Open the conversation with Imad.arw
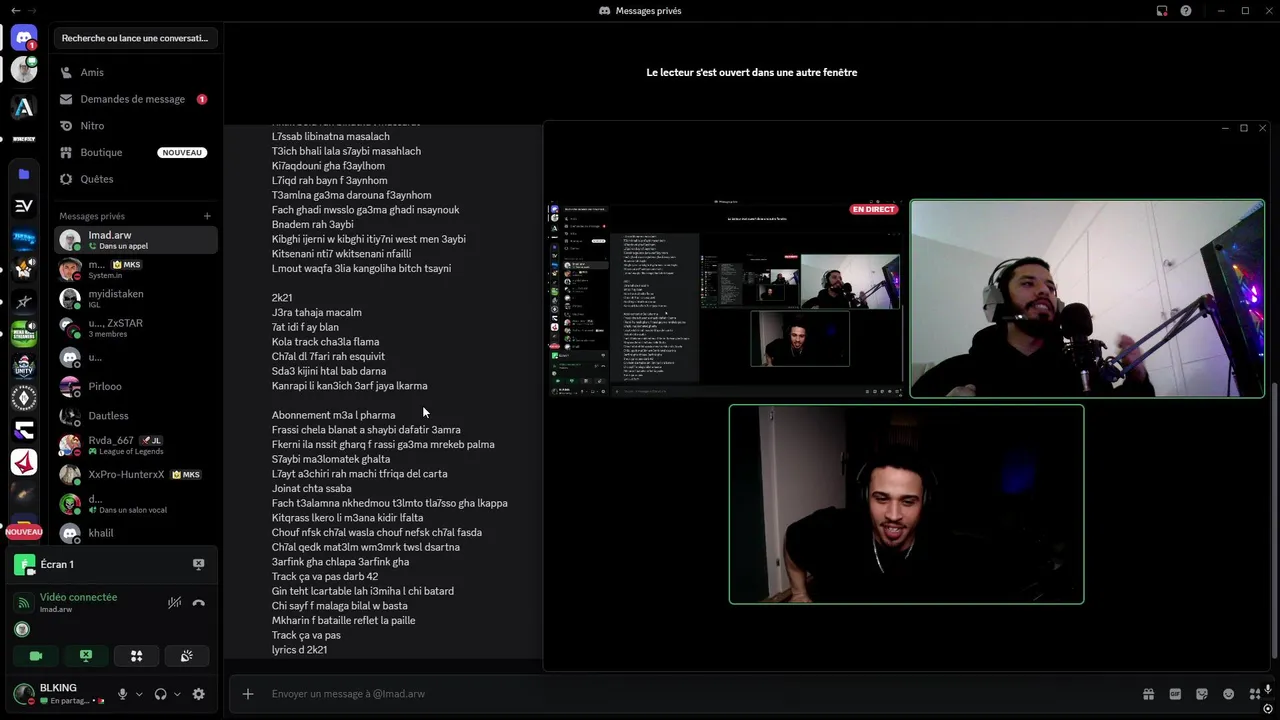Image resolution: width=1280 pixels, height=720 pixels. 135,240
